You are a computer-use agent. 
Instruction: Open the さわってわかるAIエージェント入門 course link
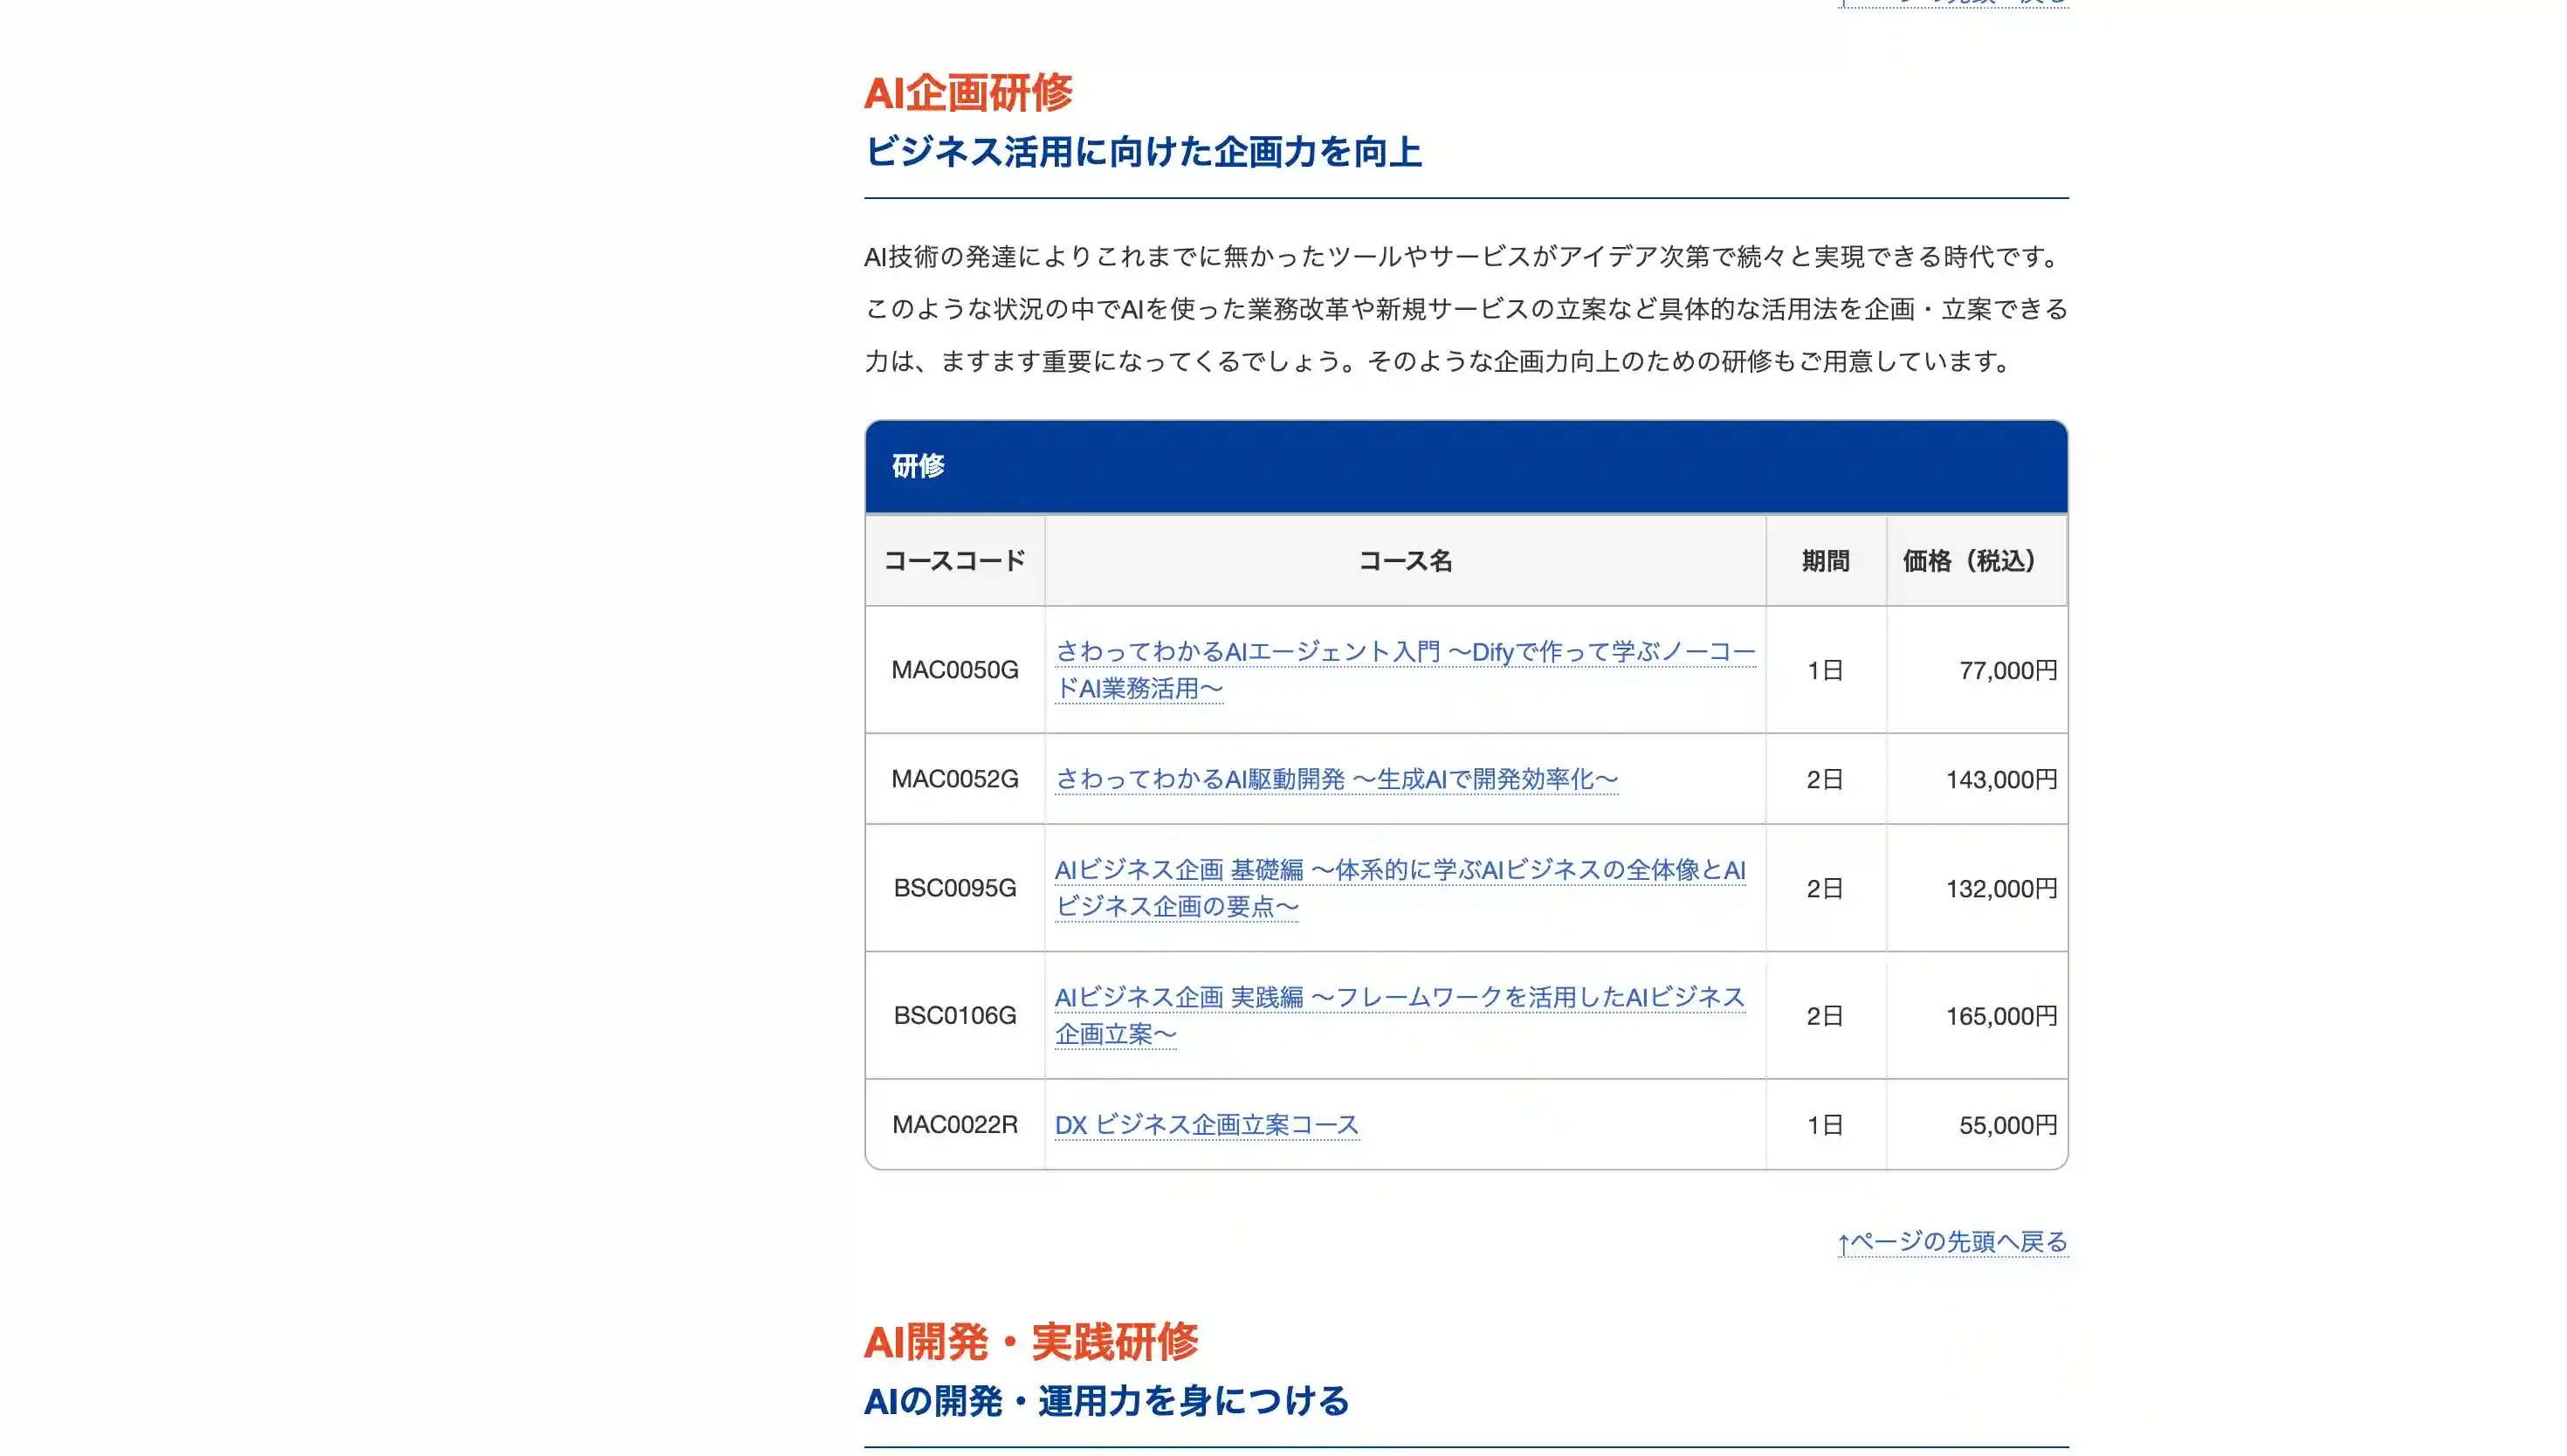pyautogui.click(x=1404, y=670)
